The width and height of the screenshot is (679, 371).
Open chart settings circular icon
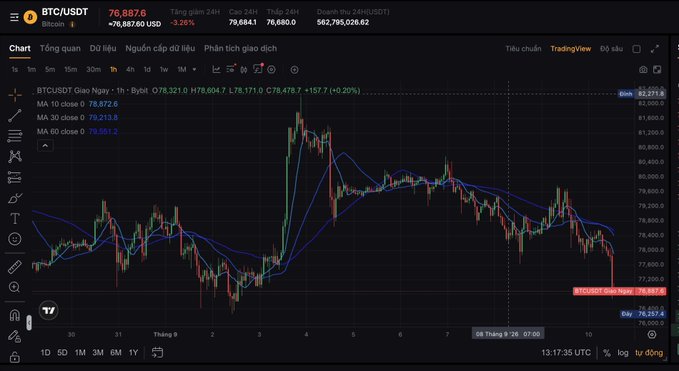pos(271,69)
